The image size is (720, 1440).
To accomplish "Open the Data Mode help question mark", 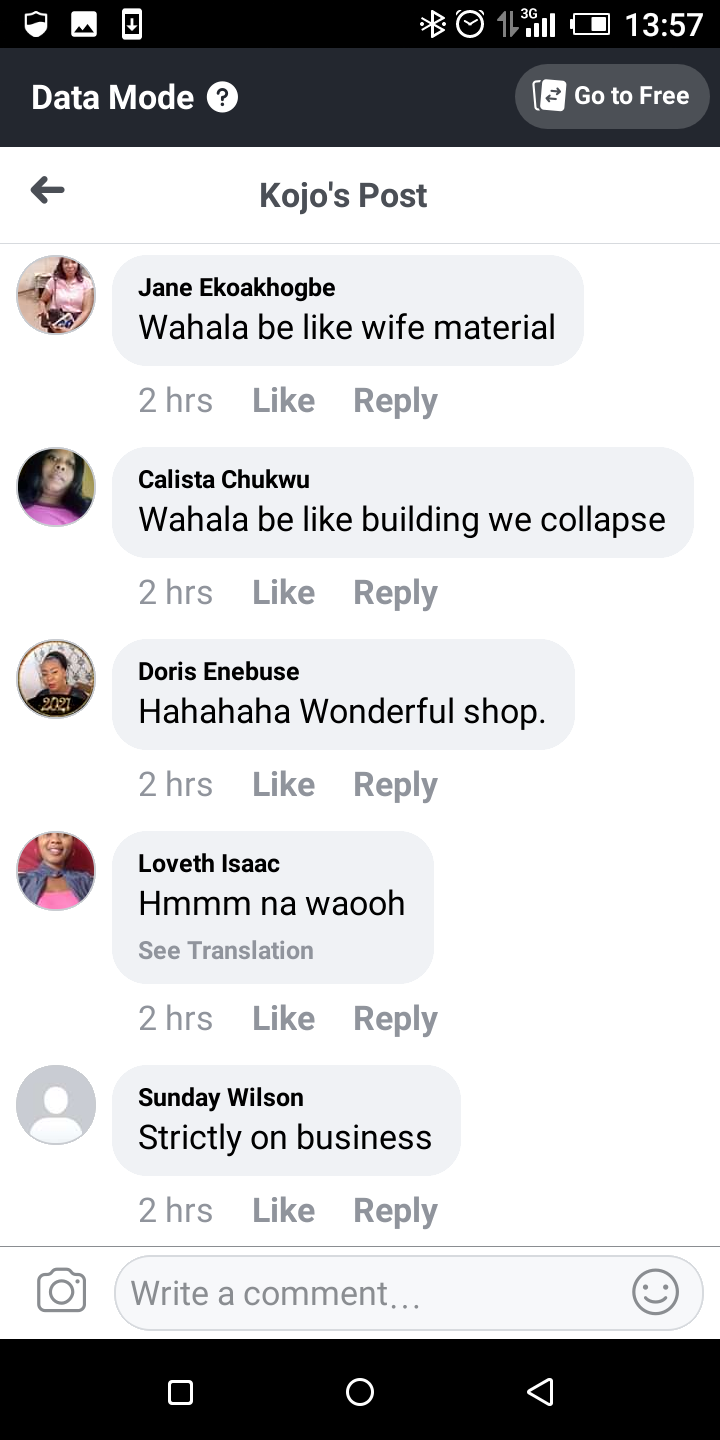I will click(x=222, y=97).
